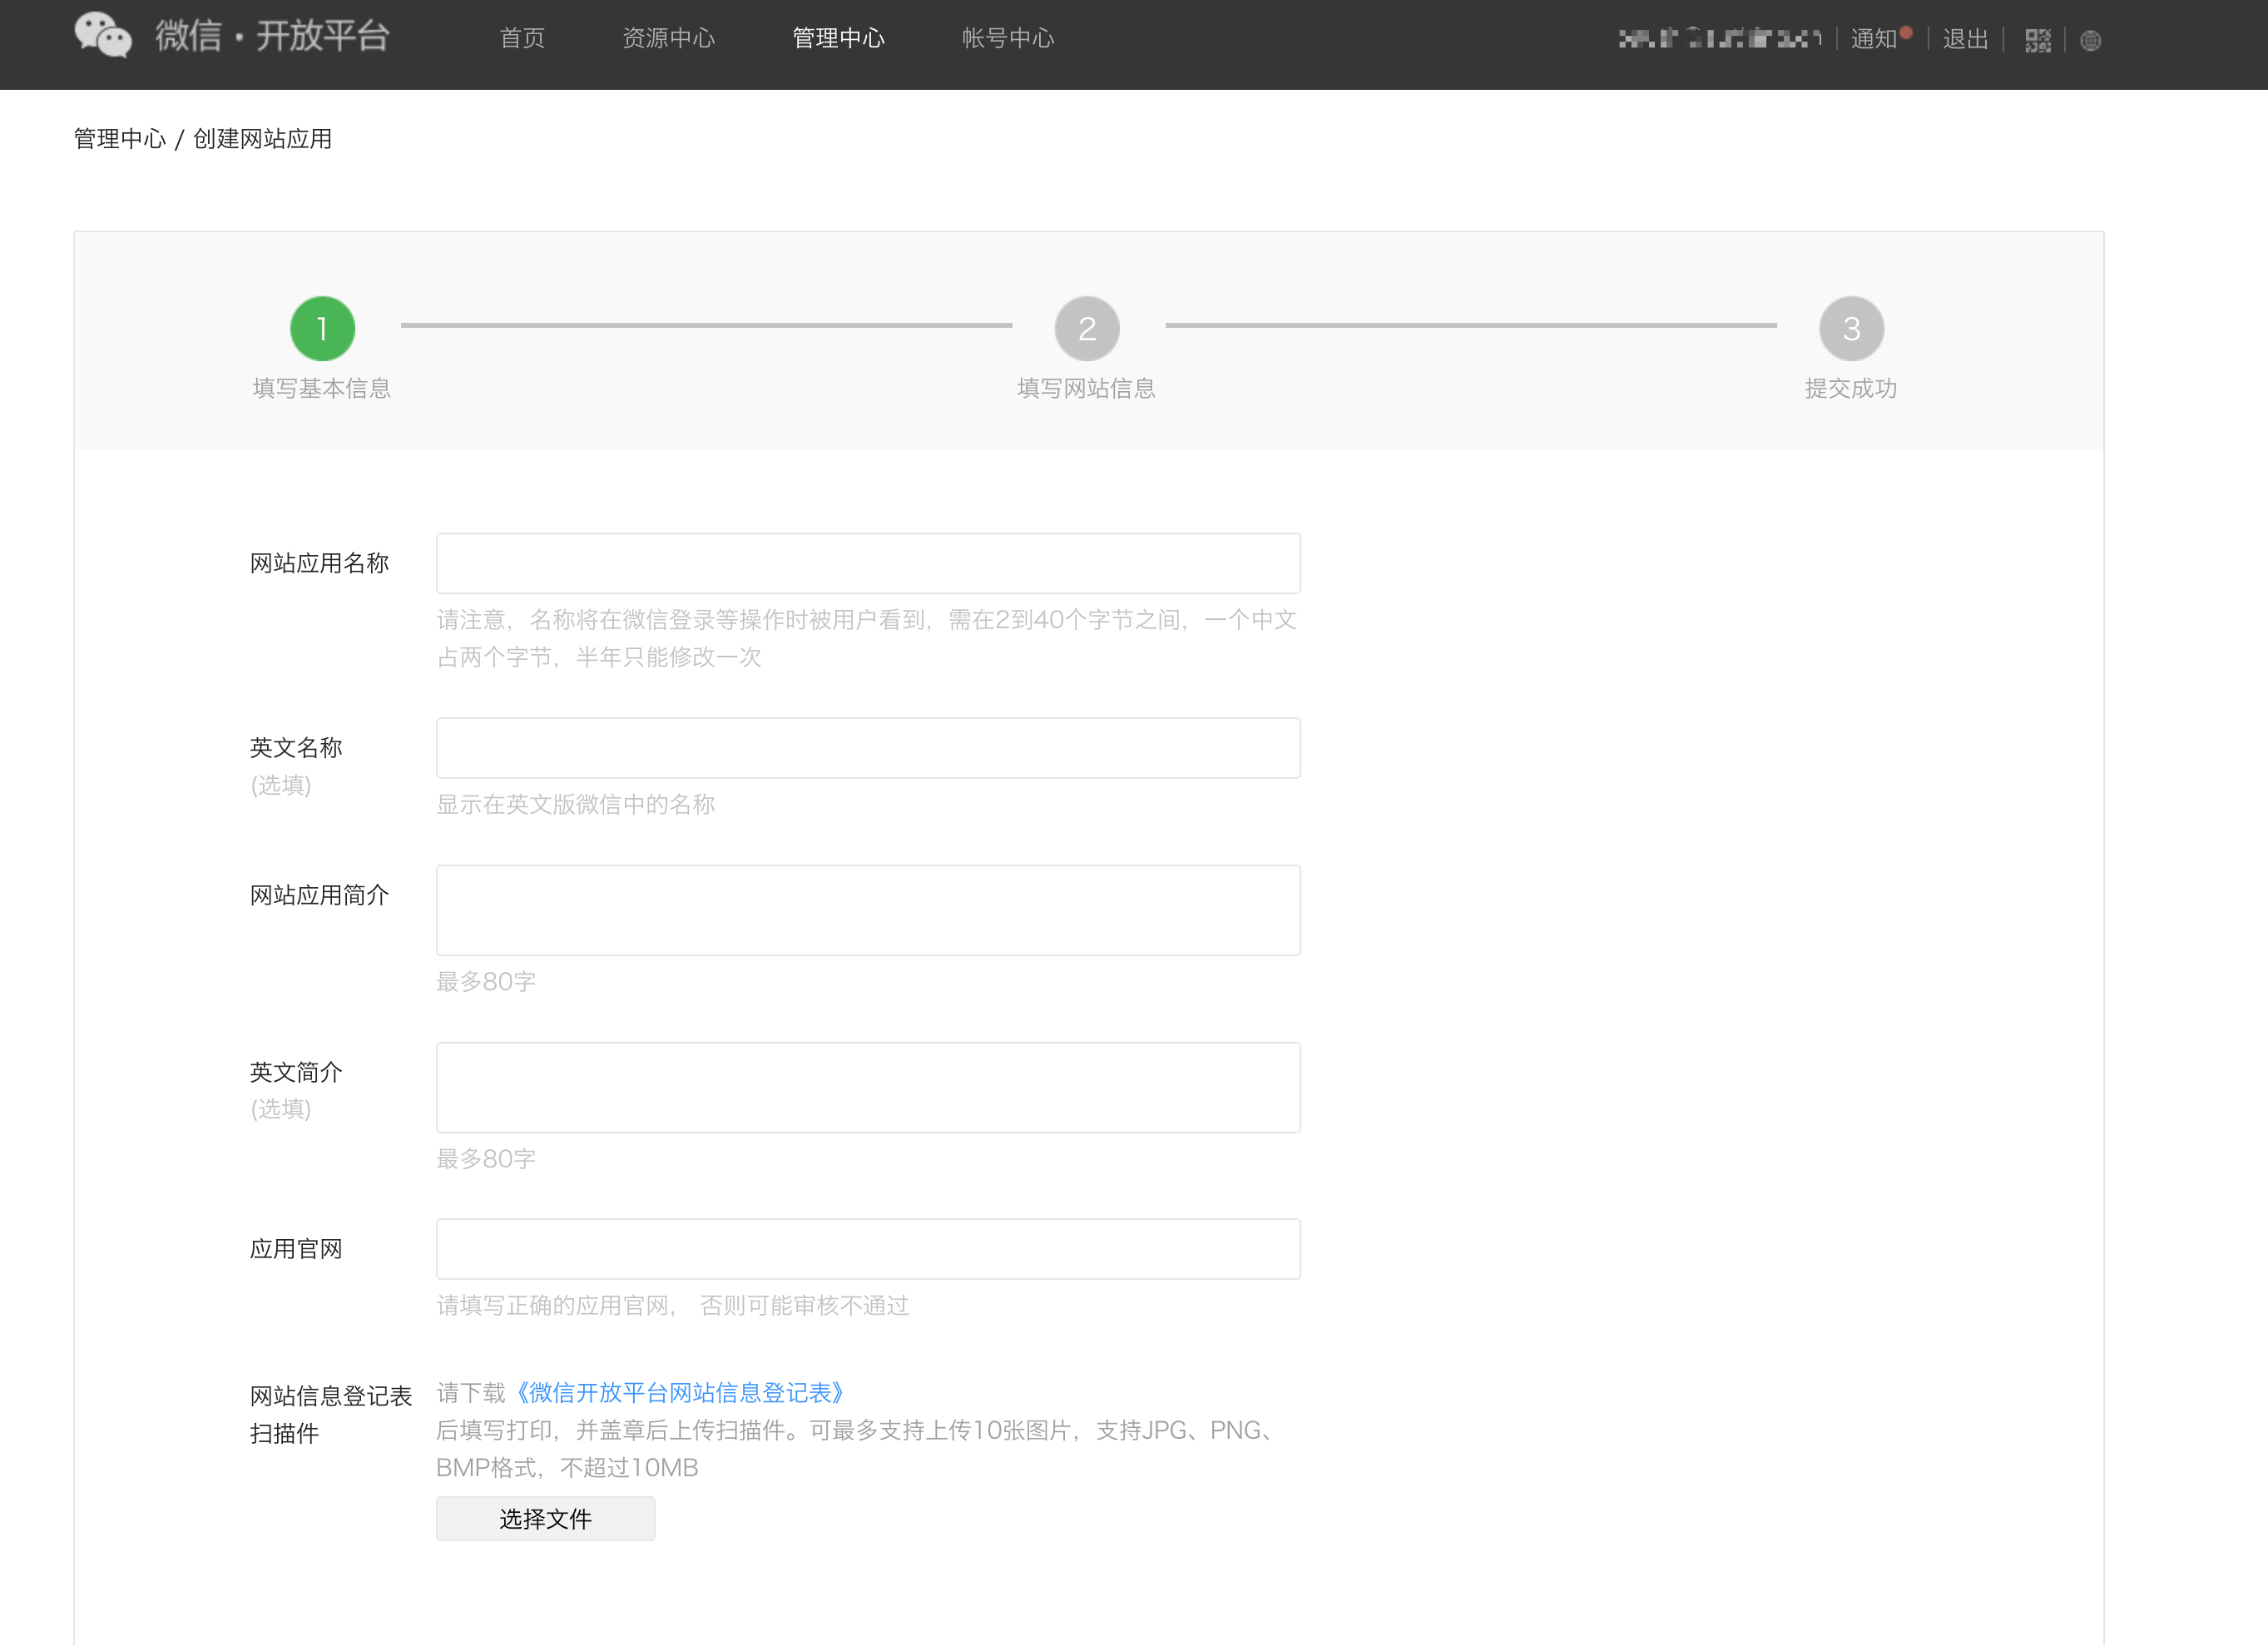Open 帐号中心 navigation item
This screenshot has width=2268, height=1646.
tap(1007, 38)
